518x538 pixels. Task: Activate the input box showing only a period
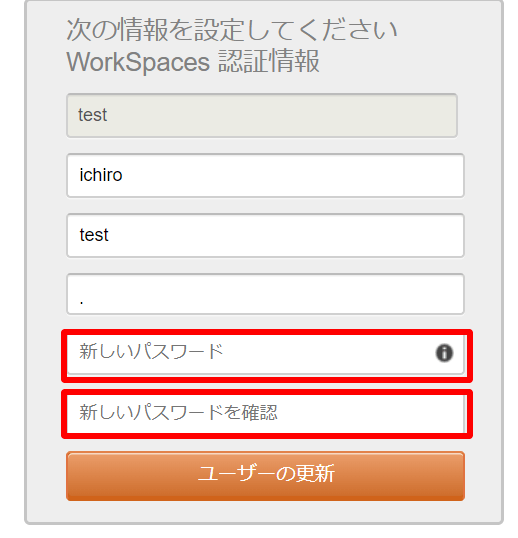coord(266,294)
